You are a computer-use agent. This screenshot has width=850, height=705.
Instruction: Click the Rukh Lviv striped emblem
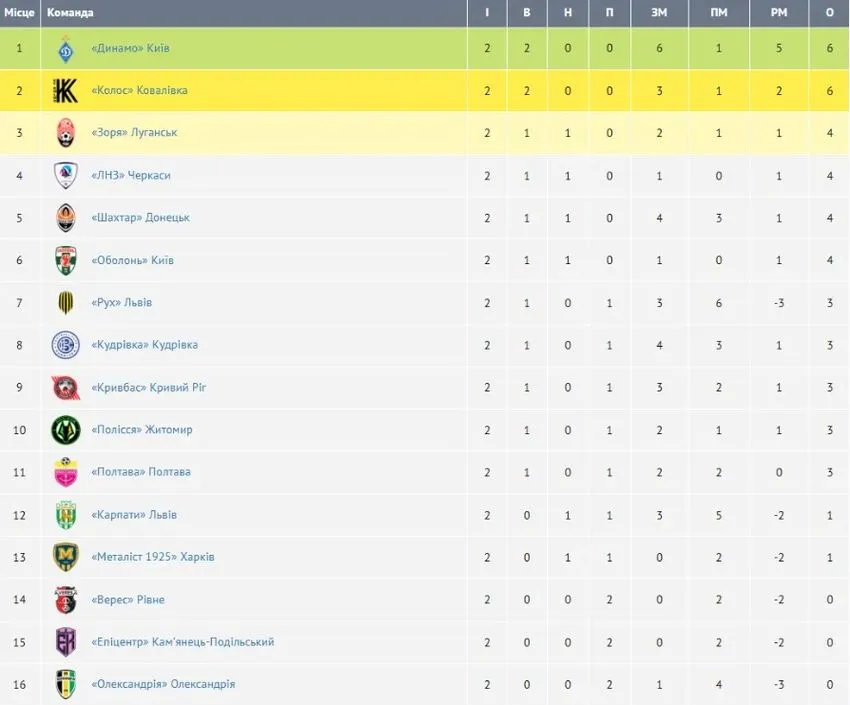(66, 302)
